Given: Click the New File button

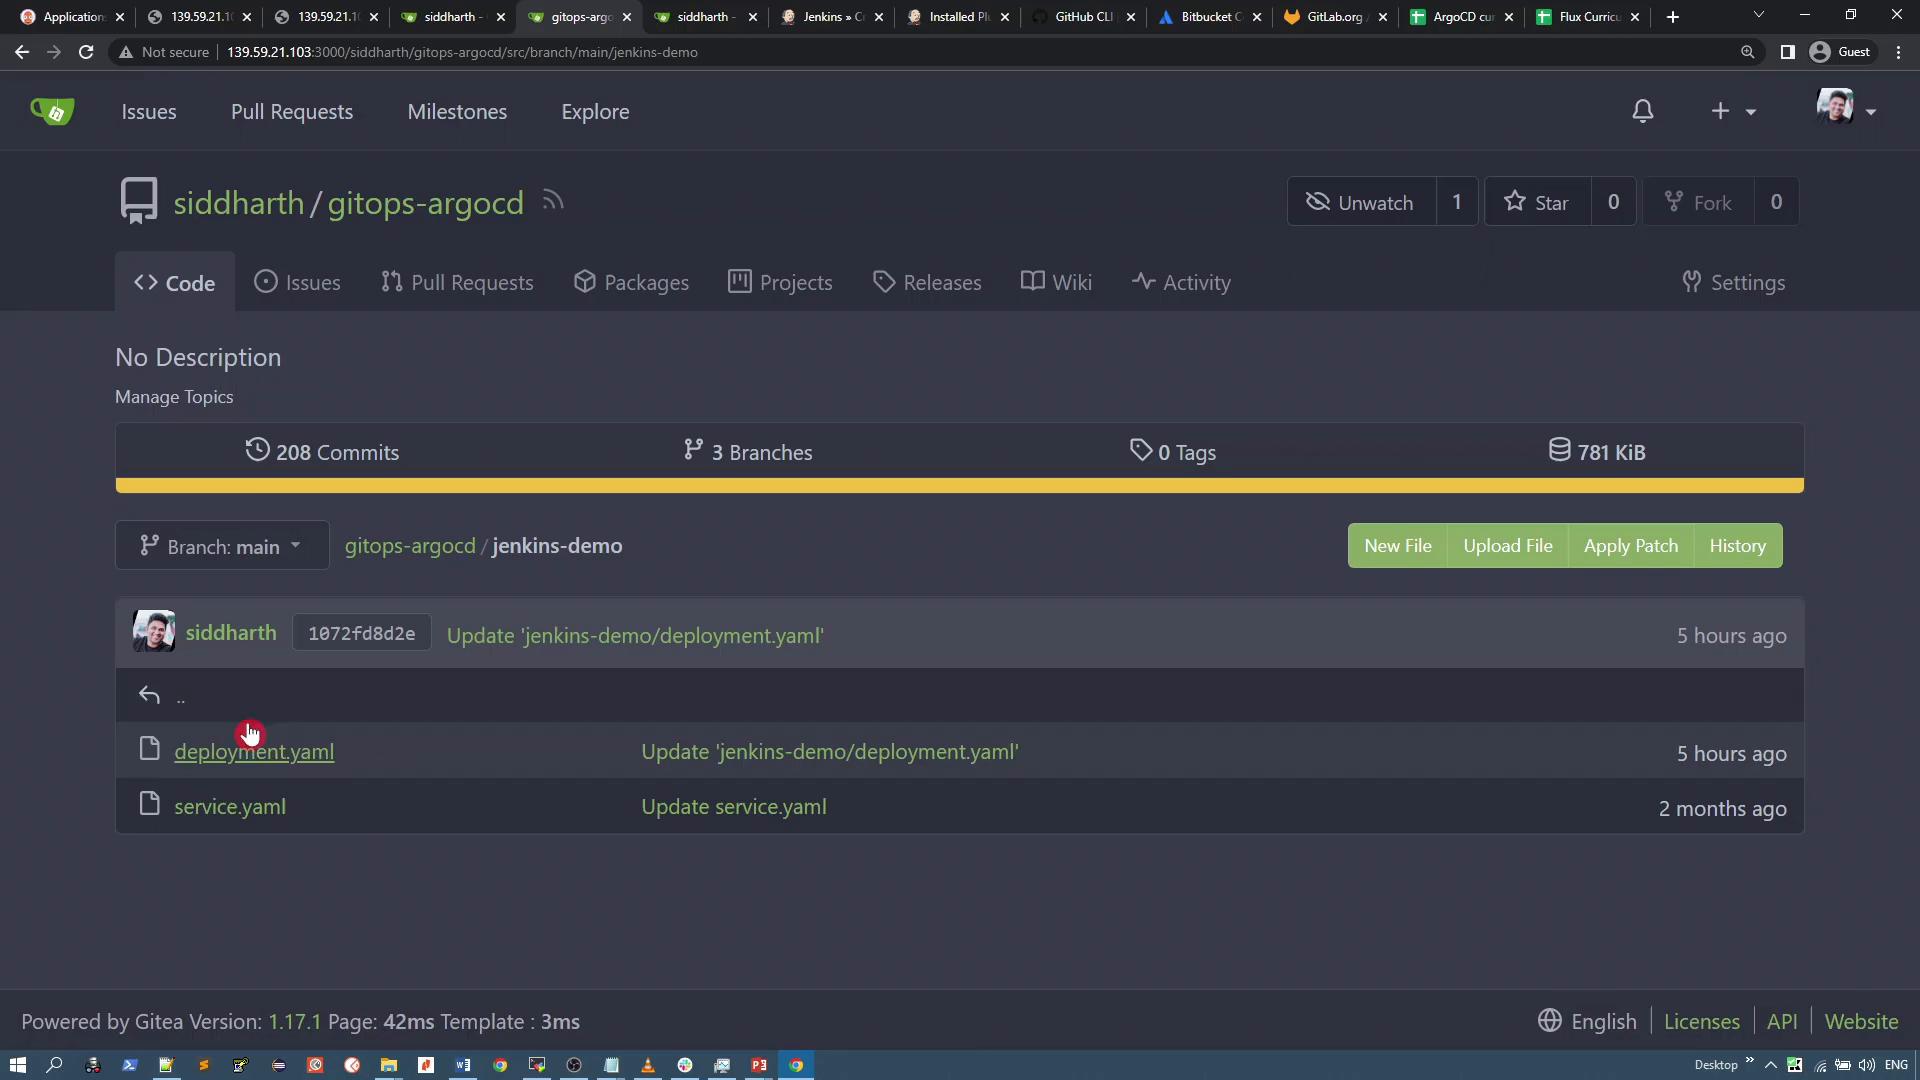Looking at the screenshot, I should click(1398, 546).
